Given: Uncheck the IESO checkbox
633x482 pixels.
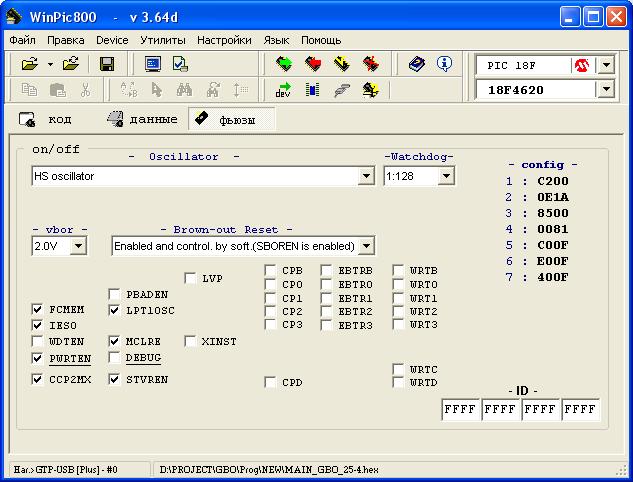Looking at the screenshot, I should coord(37,325).
